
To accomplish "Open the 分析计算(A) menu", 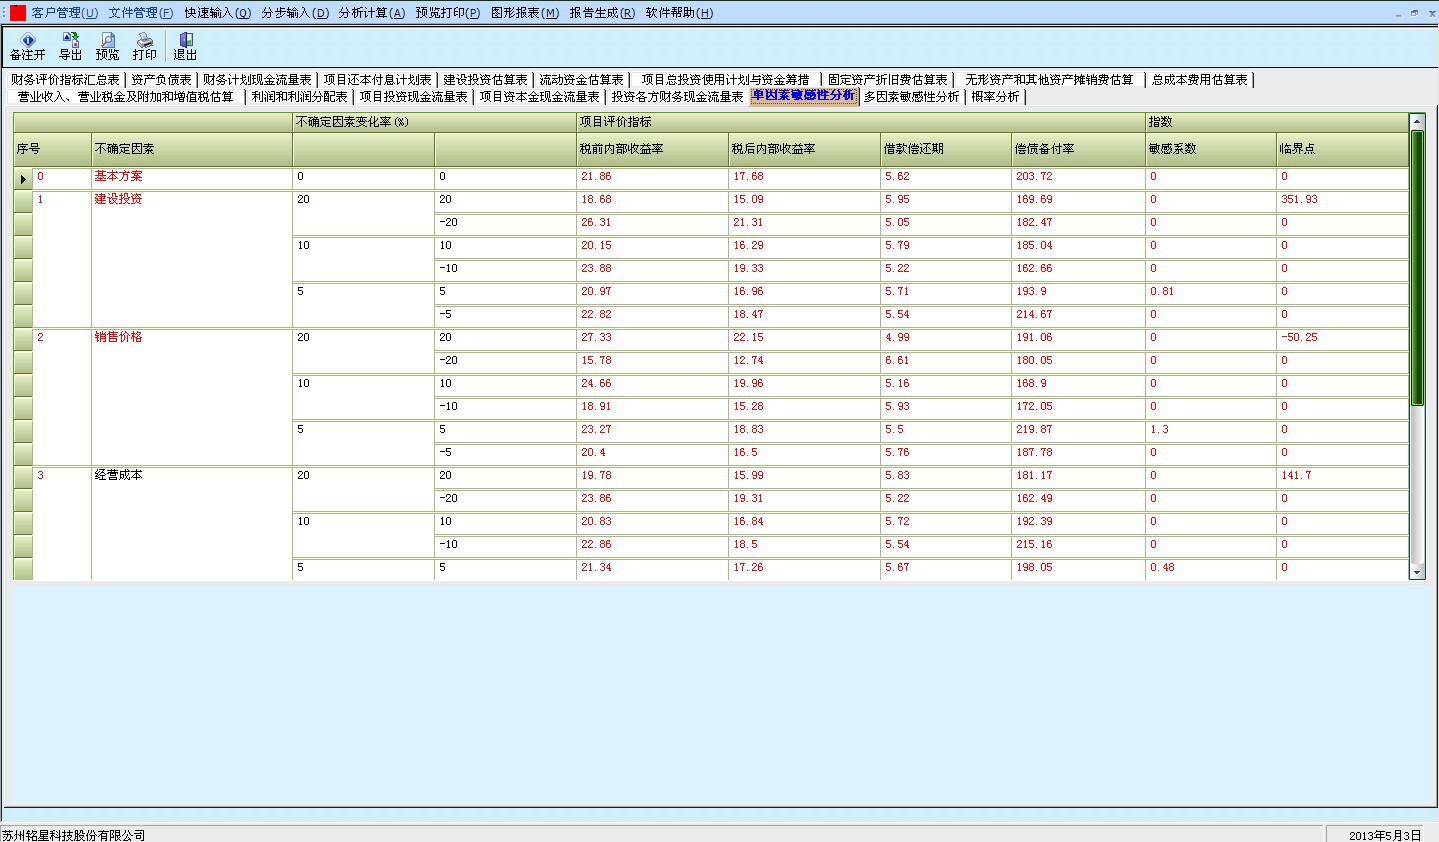I will [372, 13].
